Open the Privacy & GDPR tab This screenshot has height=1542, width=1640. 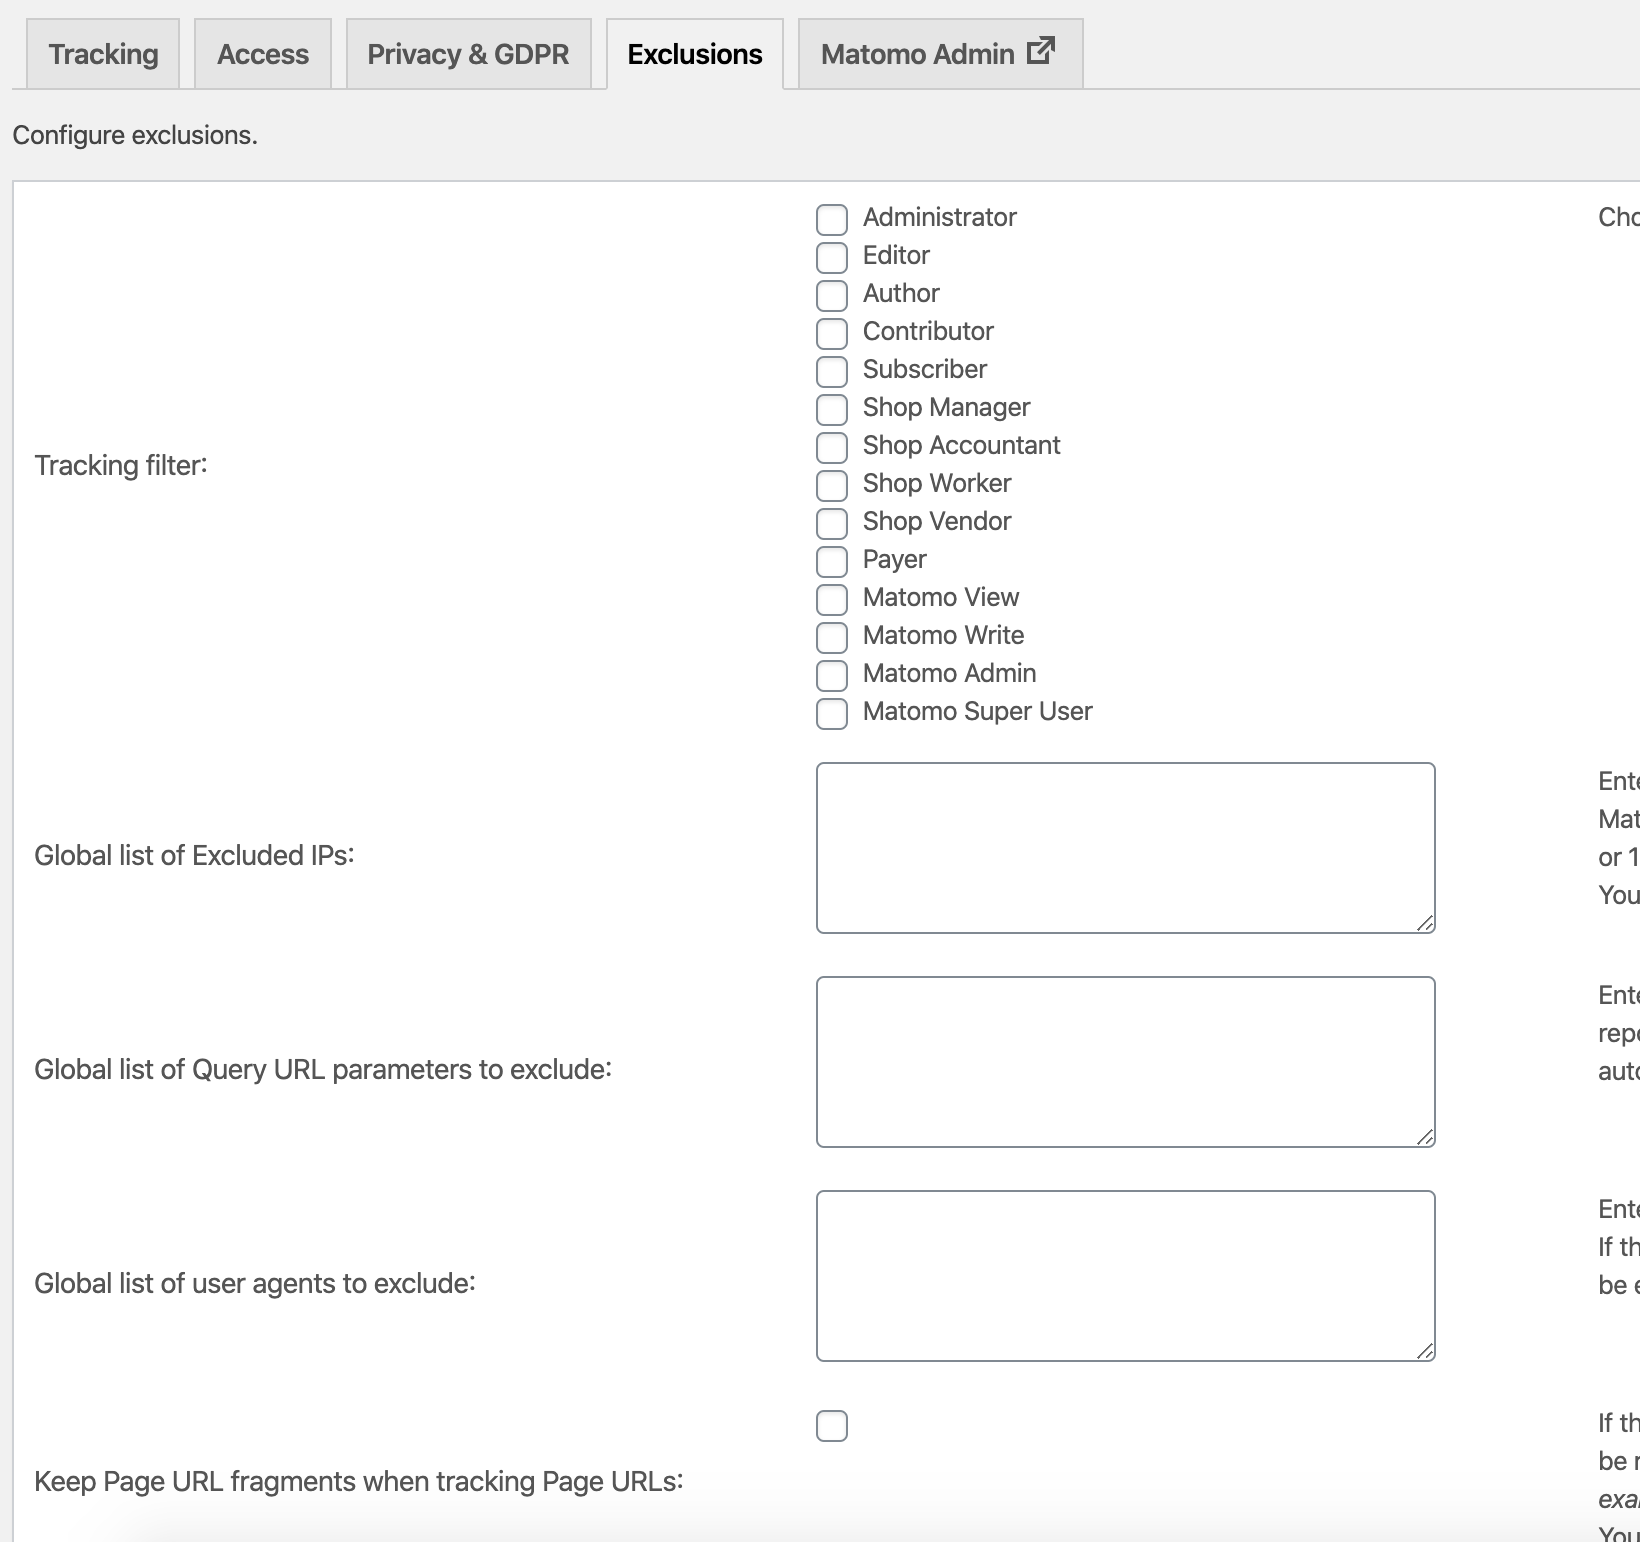tap(468, 54)
